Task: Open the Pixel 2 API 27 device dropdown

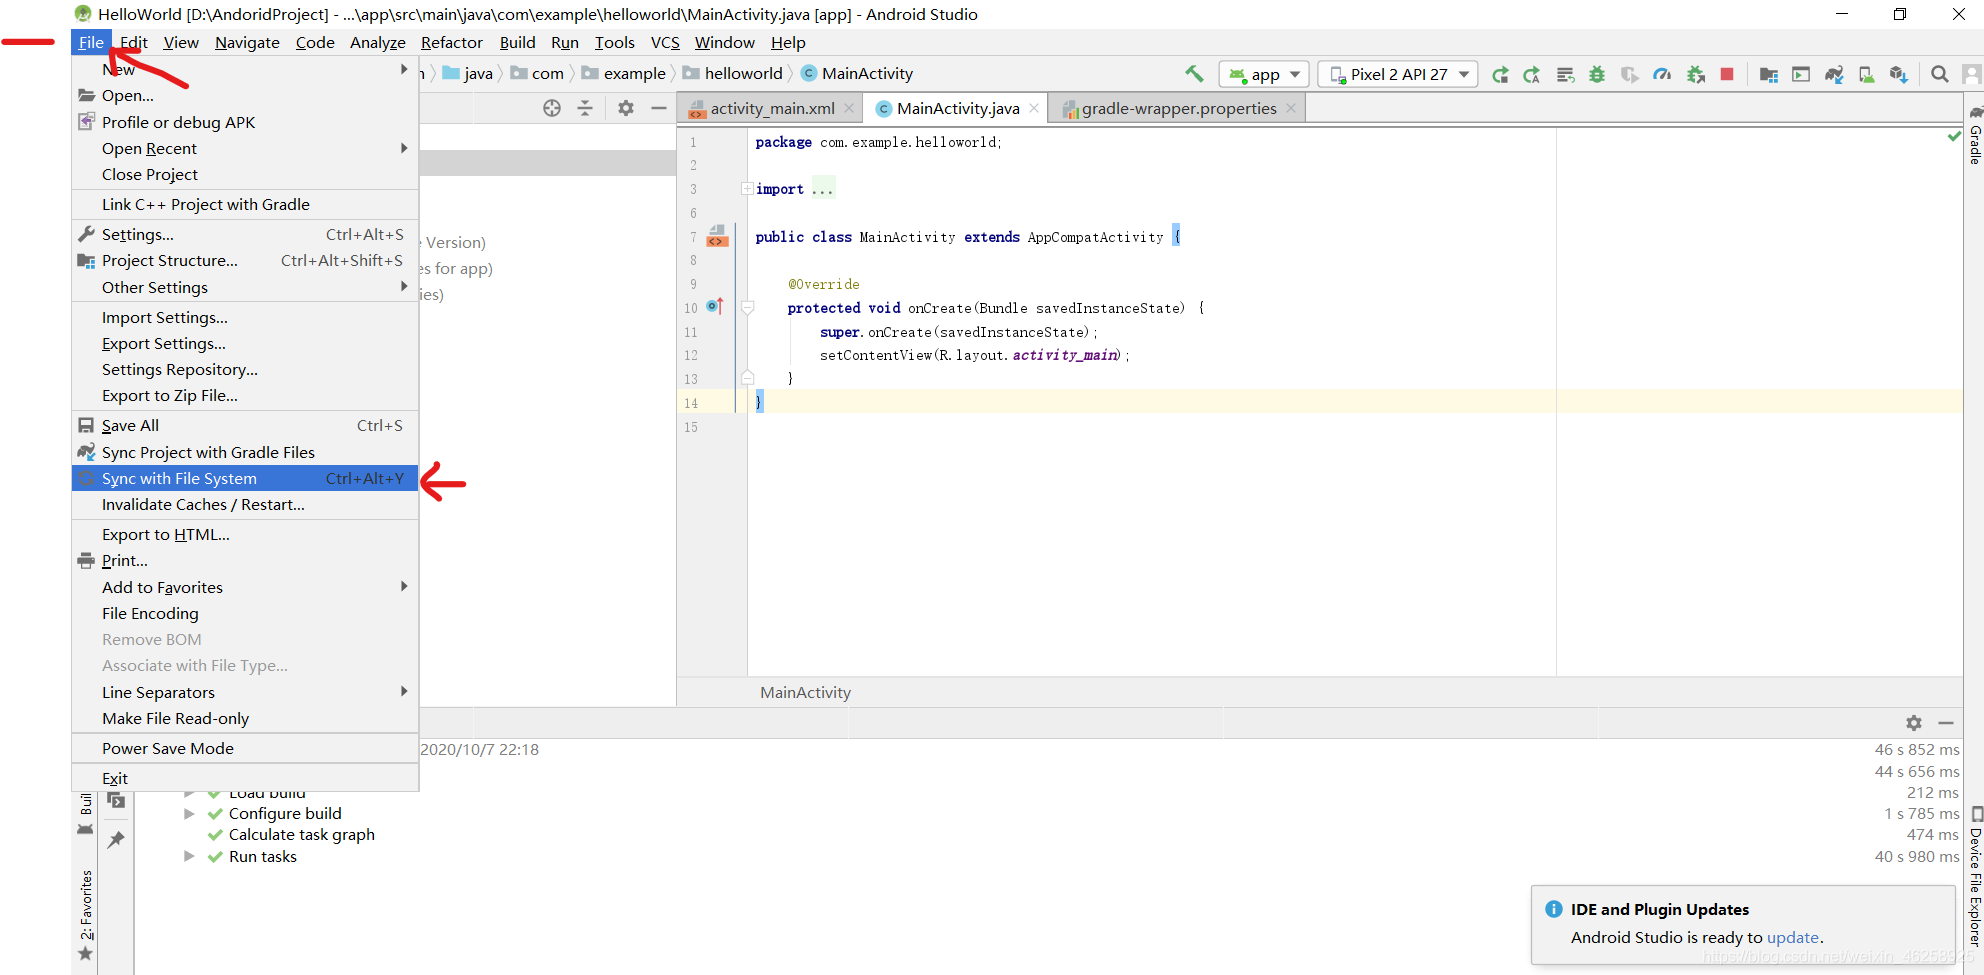Action: [1398, 75]
